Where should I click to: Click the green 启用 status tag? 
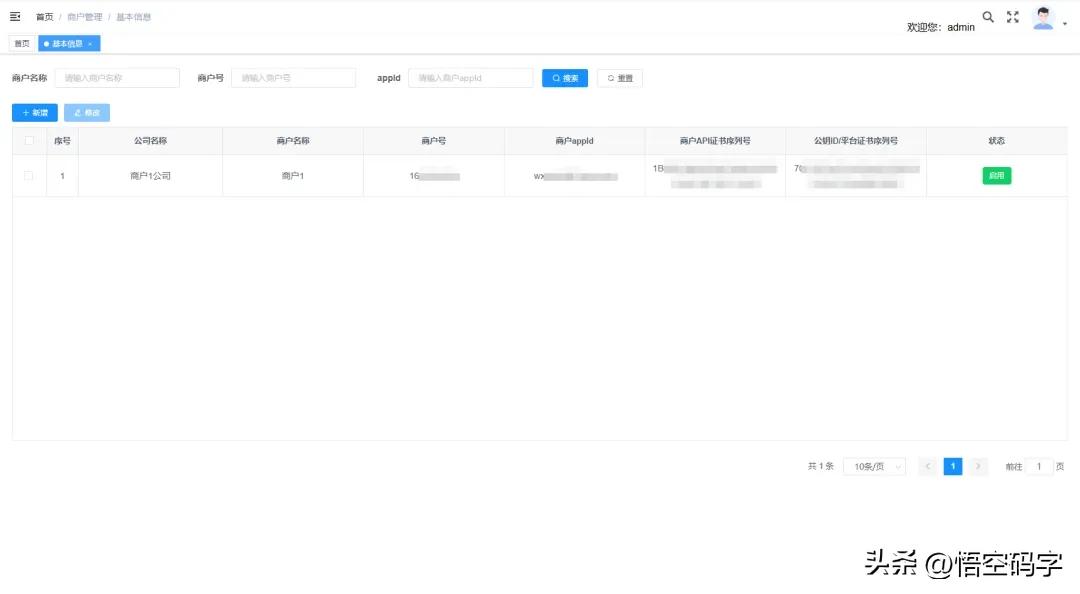(x=997, y=176)
